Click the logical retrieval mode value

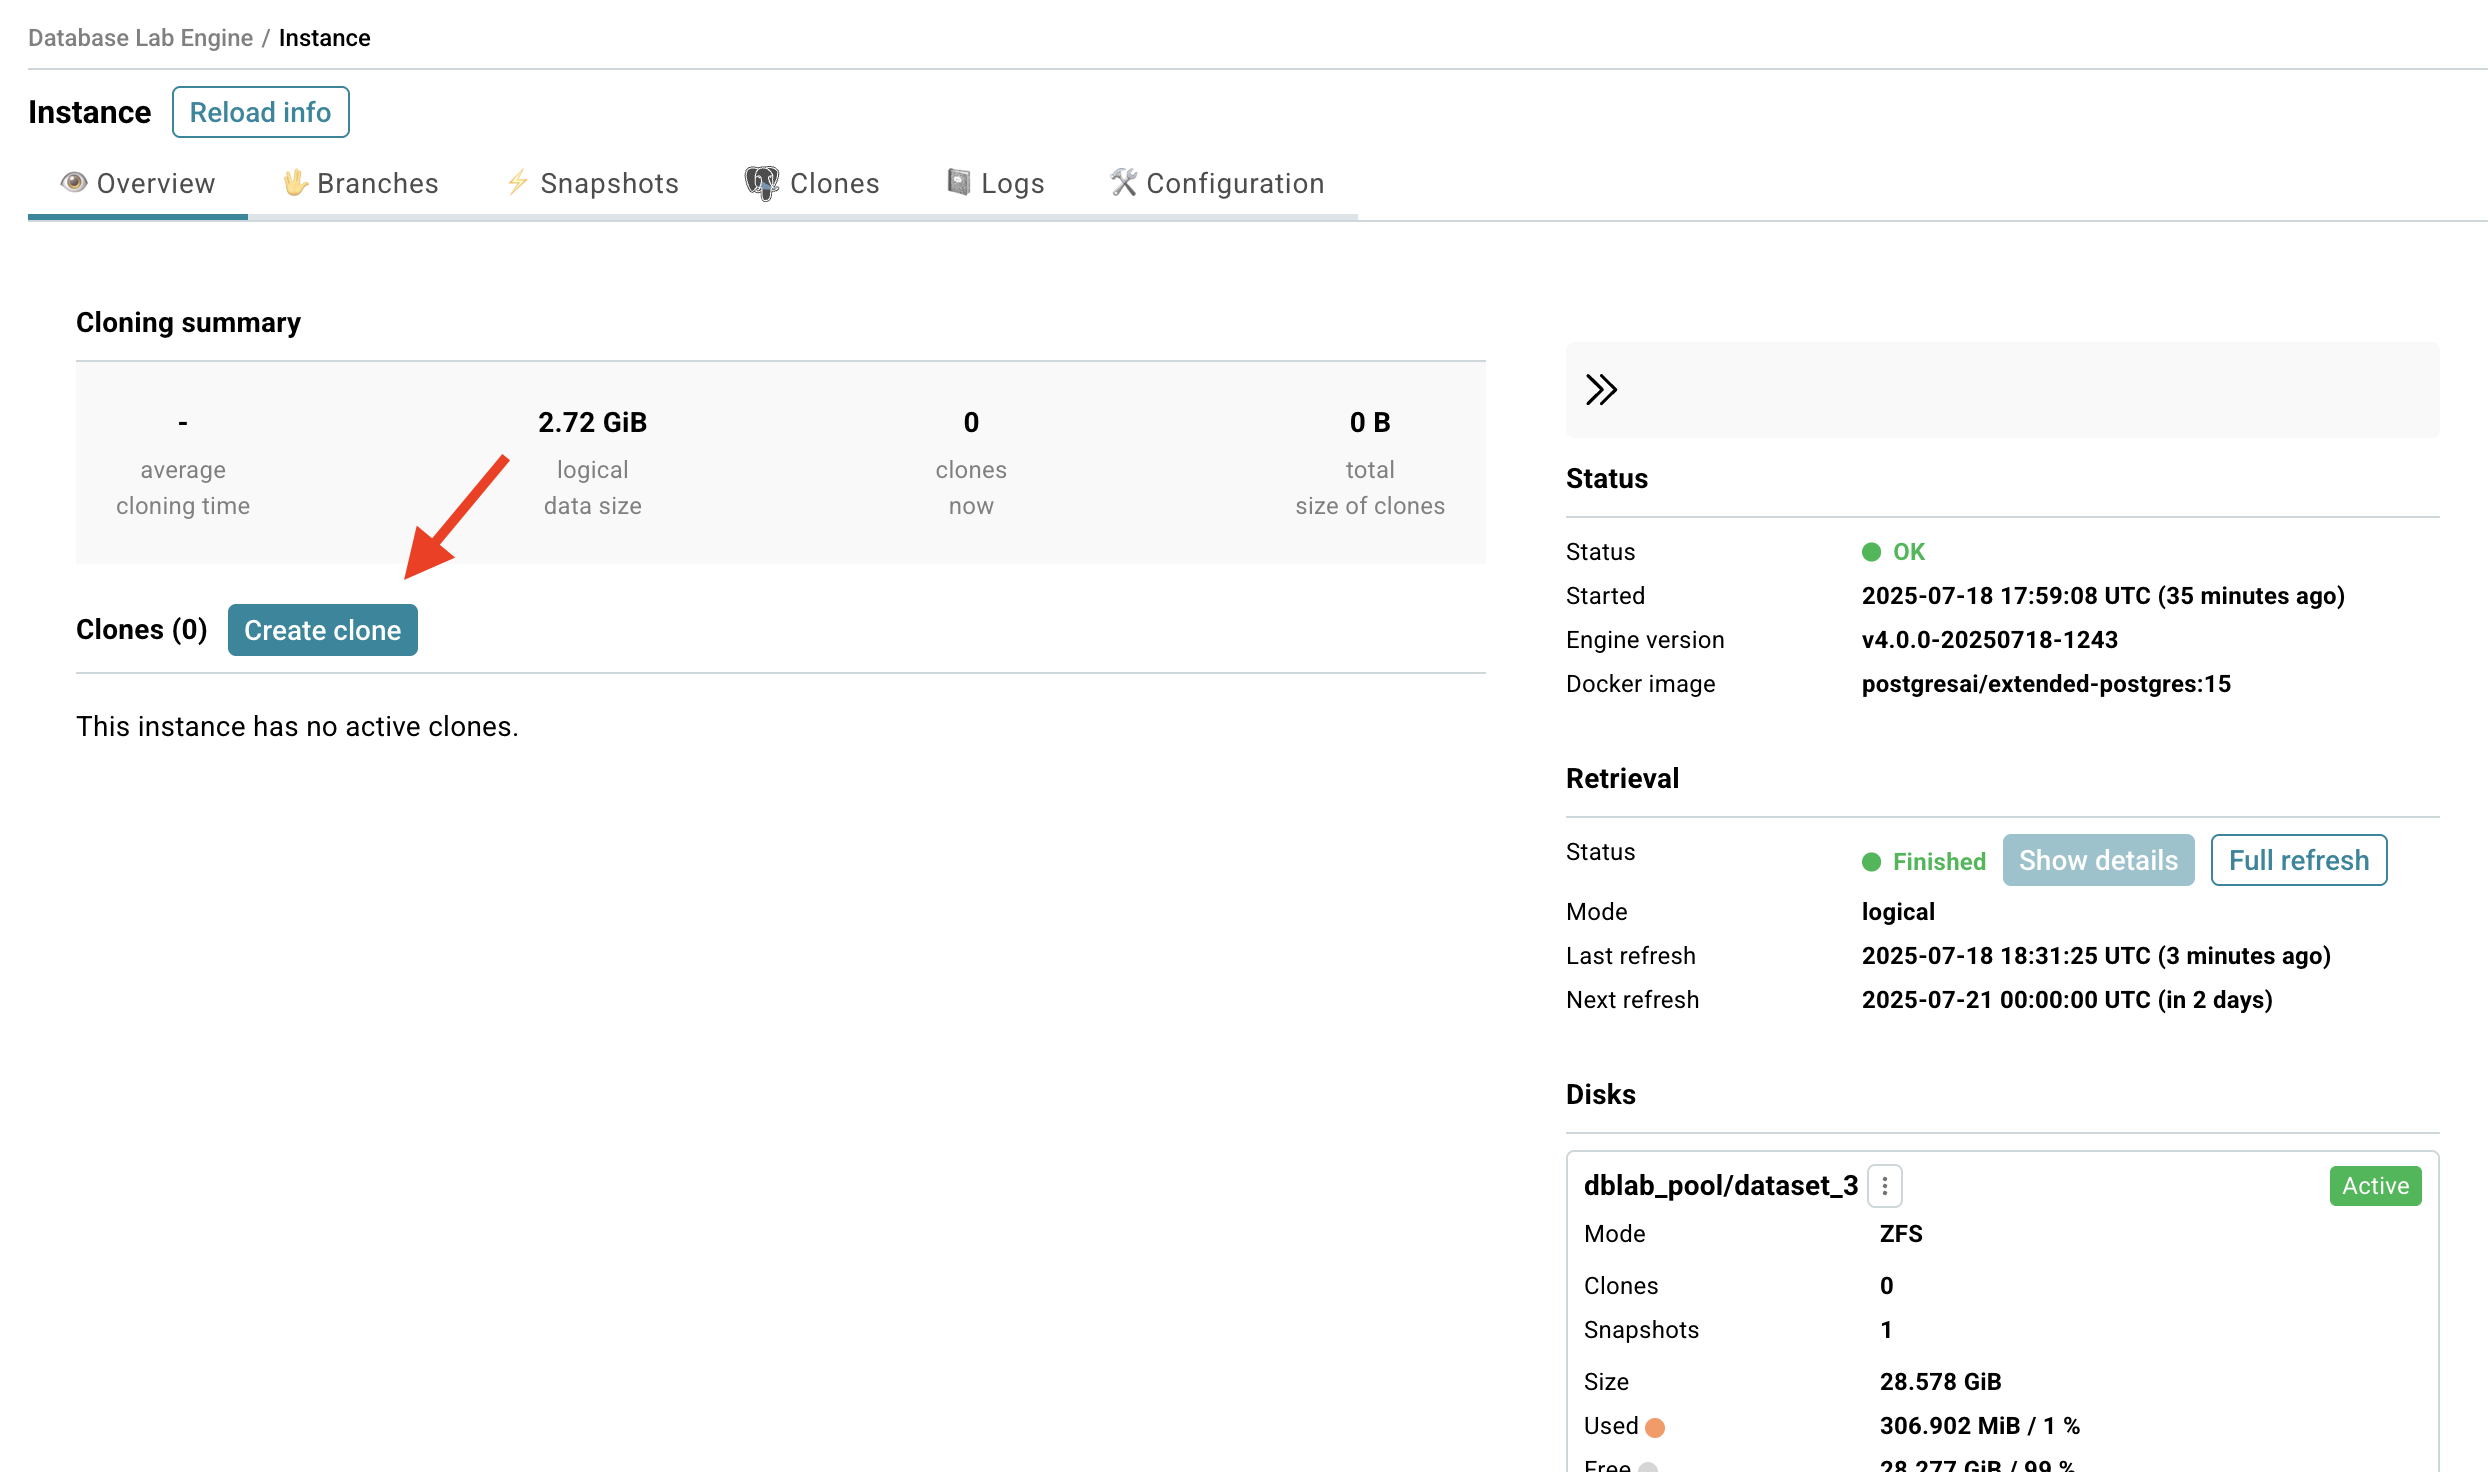pyautogui.click(x=1898, y=912)
